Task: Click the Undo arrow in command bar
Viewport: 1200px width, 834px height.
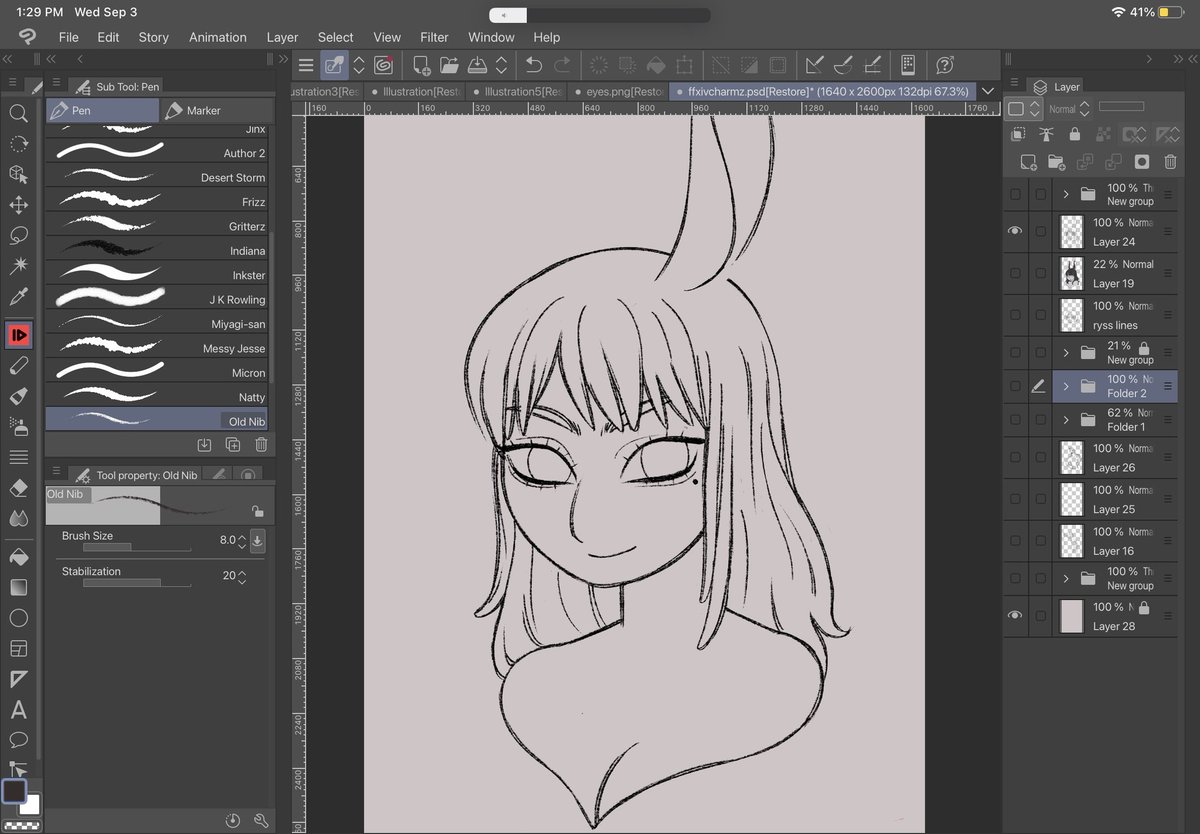Action: coord(534,65)
